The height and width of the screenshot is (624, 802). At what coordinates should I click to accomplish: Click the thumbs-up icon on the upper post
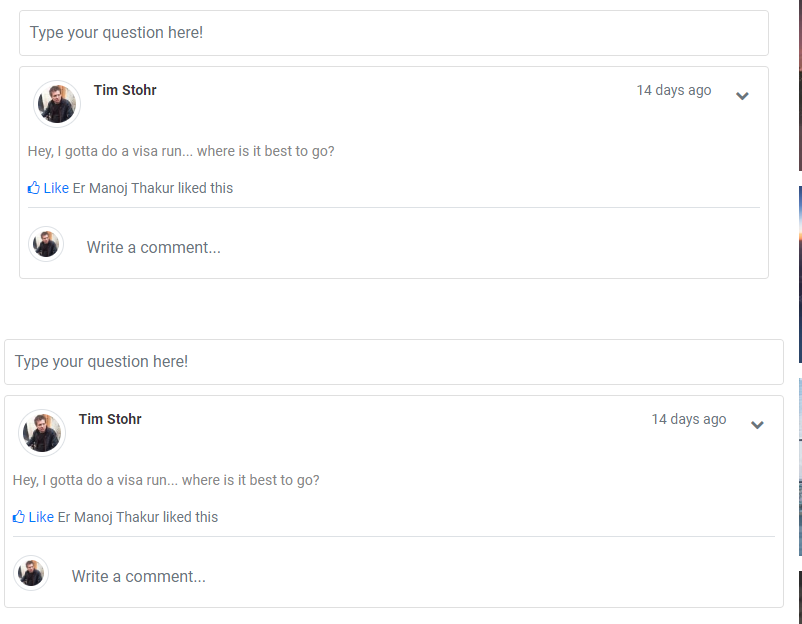coord(34,188)
